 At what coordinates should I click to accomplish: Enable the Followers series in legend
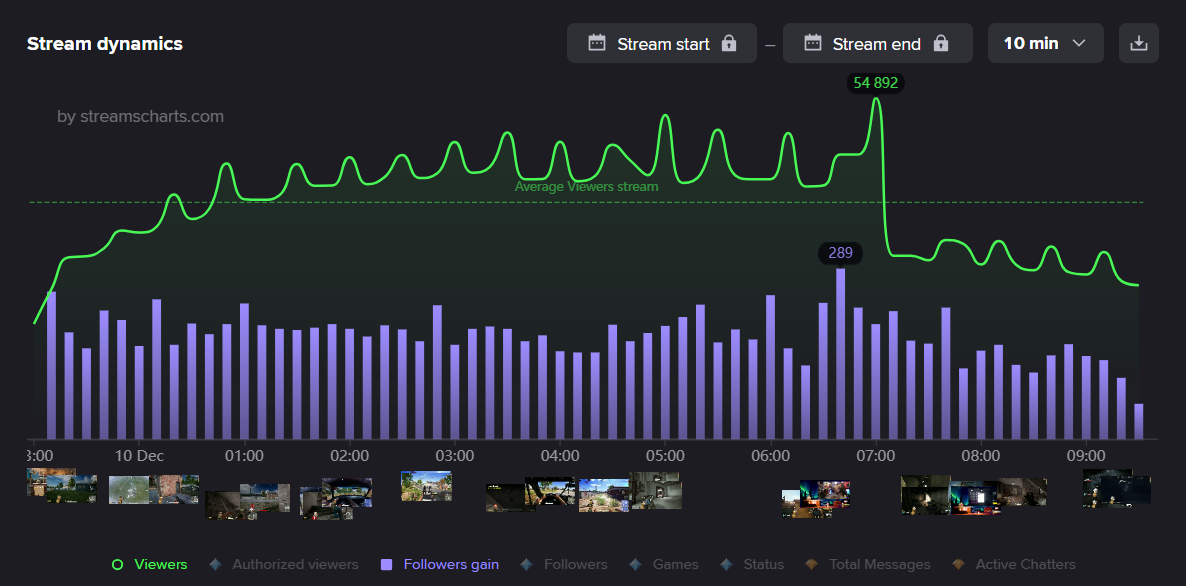[564, 564]
